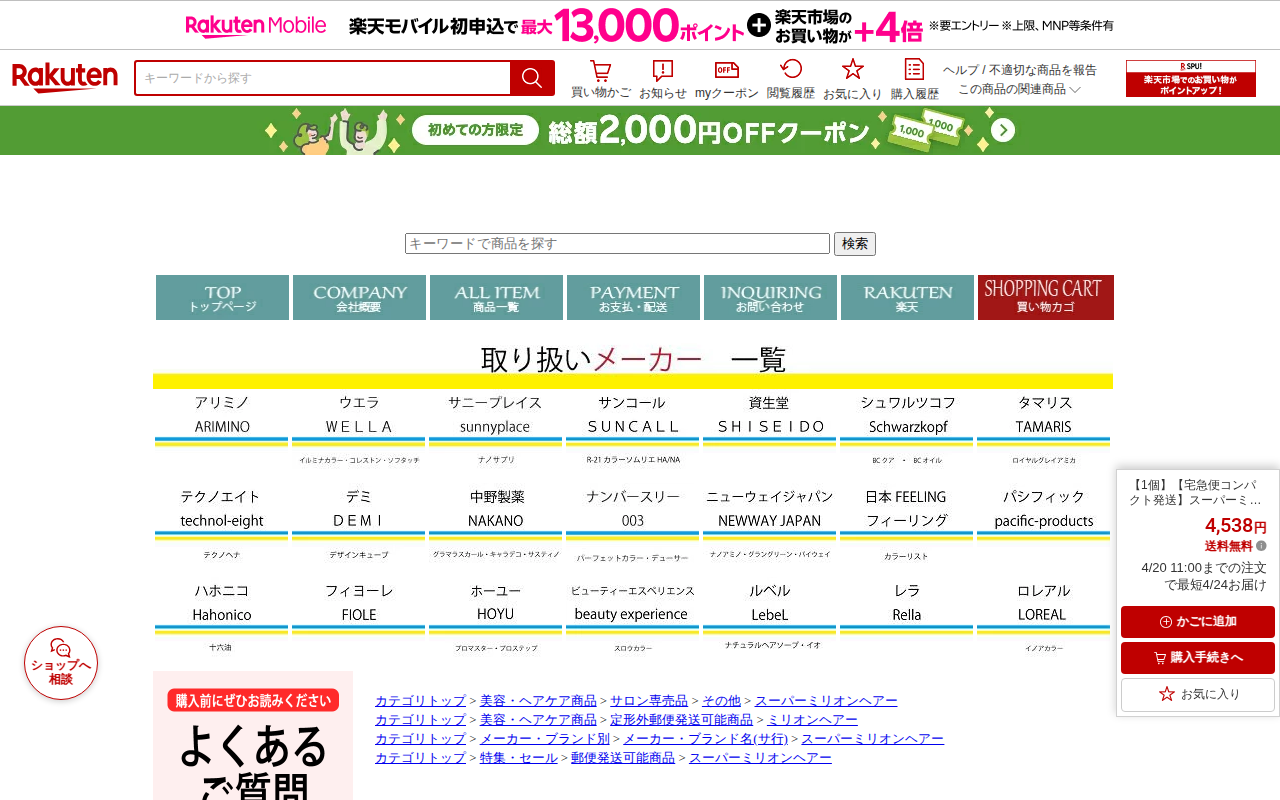Viewport: 1280px width, 800px height.
Task: Open the INQUIRING お問い合わせ tab
Action: [770, 298]
